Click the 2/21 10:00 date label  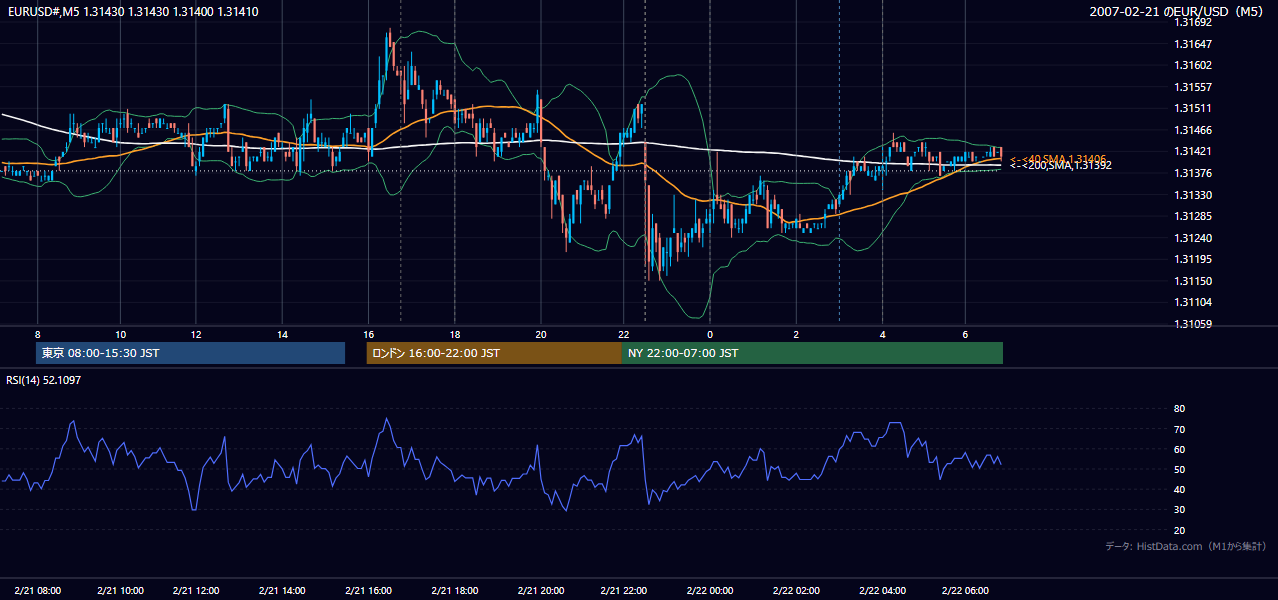click(x=120, y=590)
